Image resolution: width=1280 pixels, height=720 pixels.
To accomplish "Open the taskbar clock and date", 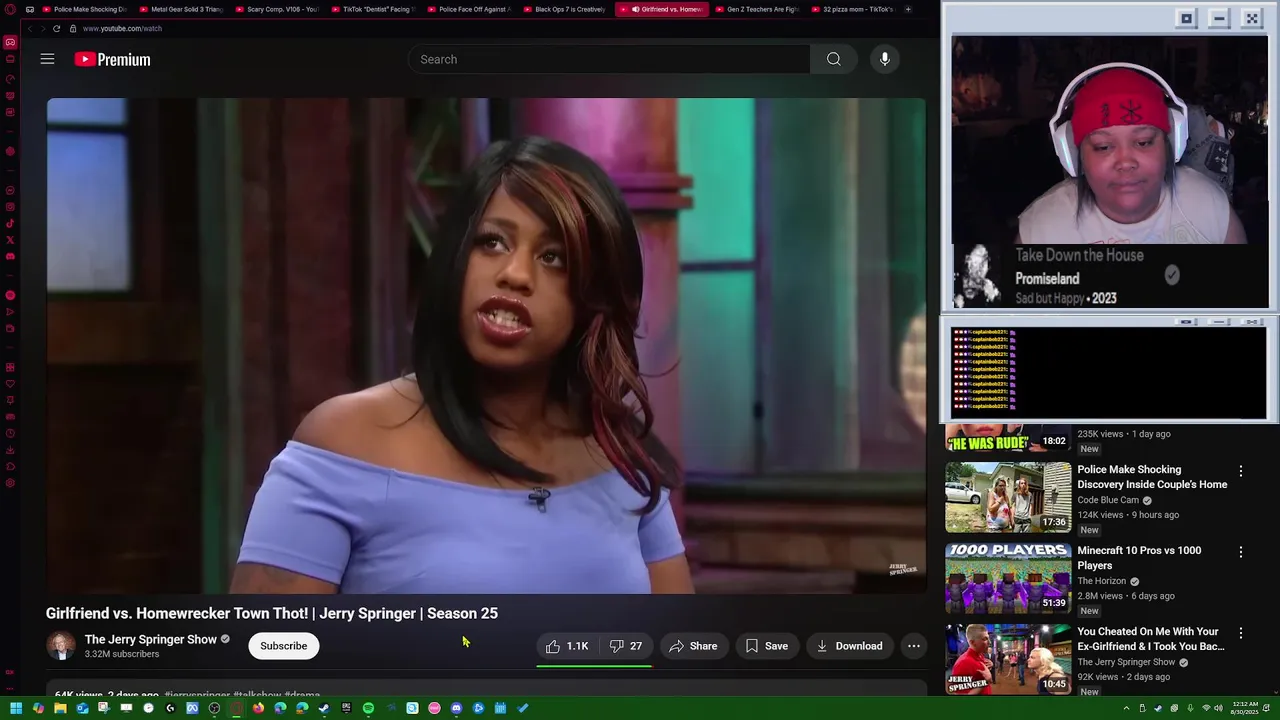I will [x=1245, y=708].
